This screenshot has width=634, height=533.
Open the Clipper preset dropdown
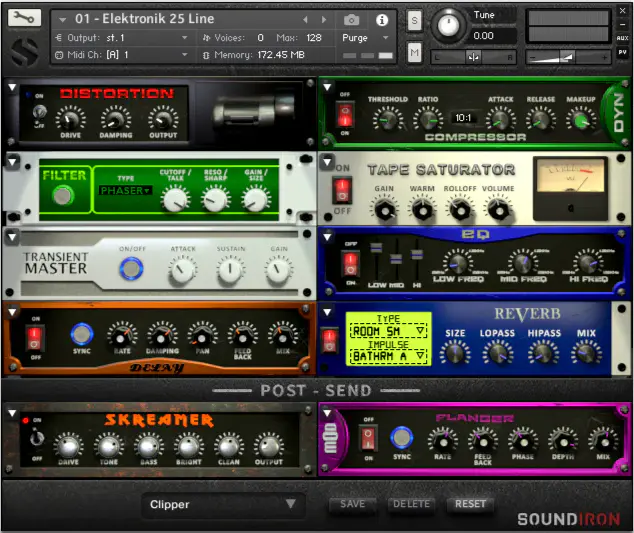coord(222,504)
